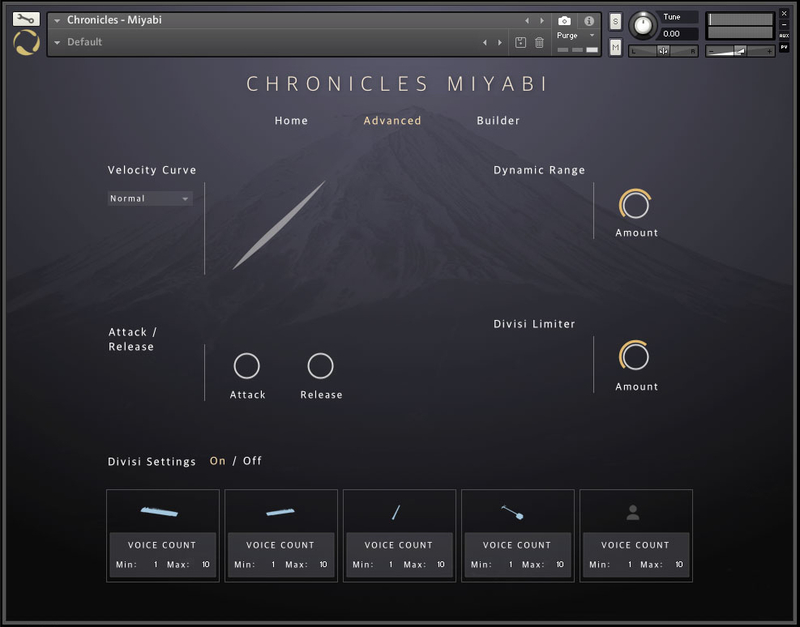
Task: Turn Divisi Settings On
Action: point(217,461)
